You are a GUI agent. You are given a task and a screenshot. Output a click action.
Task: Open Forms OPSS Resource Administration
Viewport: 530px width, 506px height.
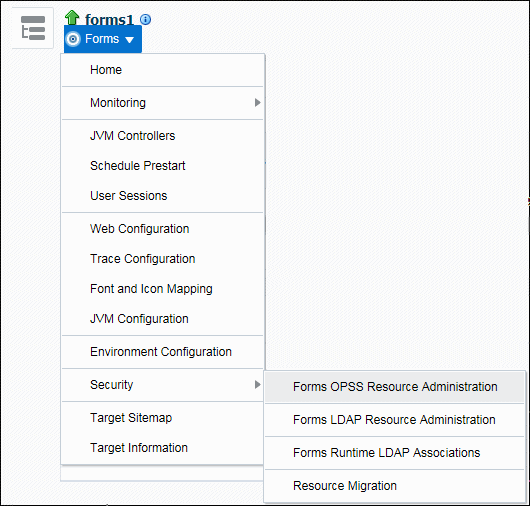click(395, 387)
